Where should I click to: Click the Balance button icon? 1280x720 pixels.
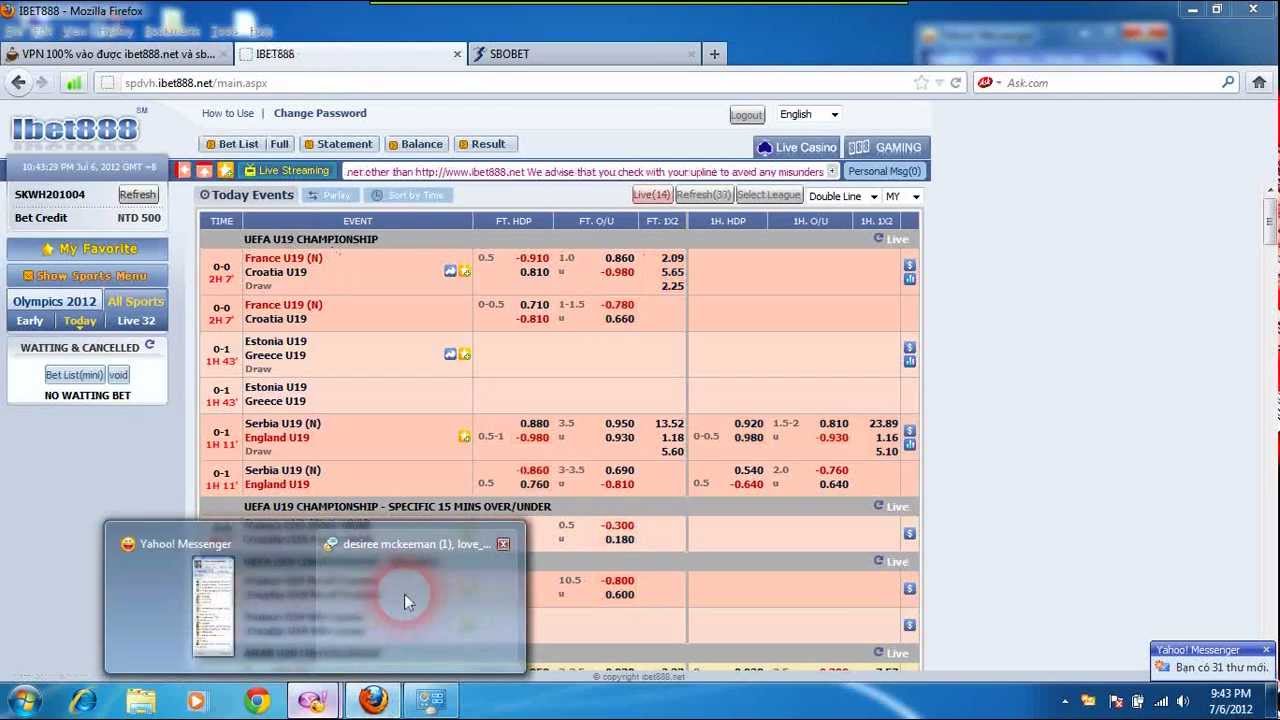pos(393,144)
